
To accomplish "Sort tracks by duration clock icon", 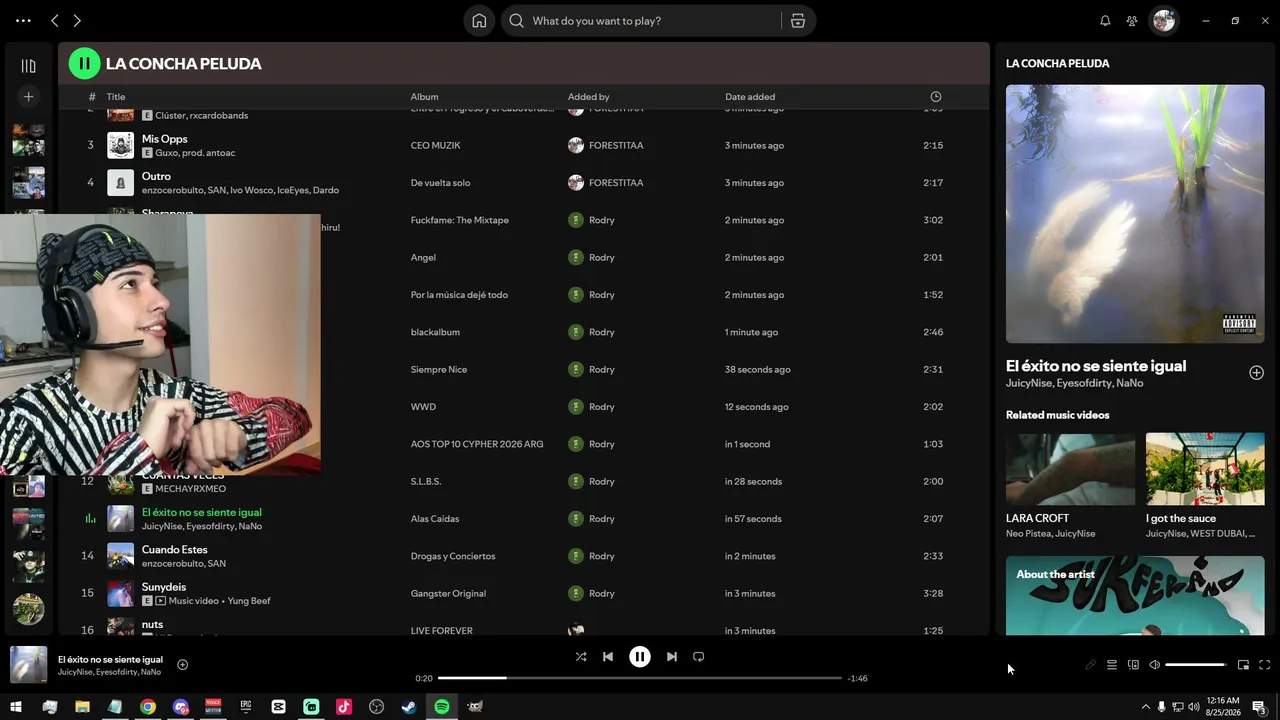I will (936, 97).
